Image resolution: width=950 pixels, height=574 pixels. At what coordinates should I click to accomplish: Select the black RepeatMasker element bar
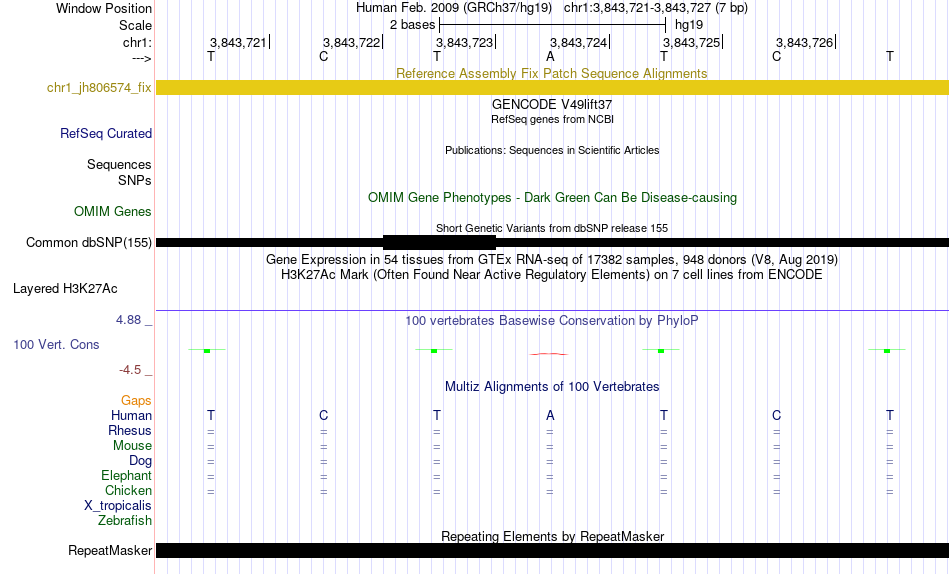tap(552, 550)
